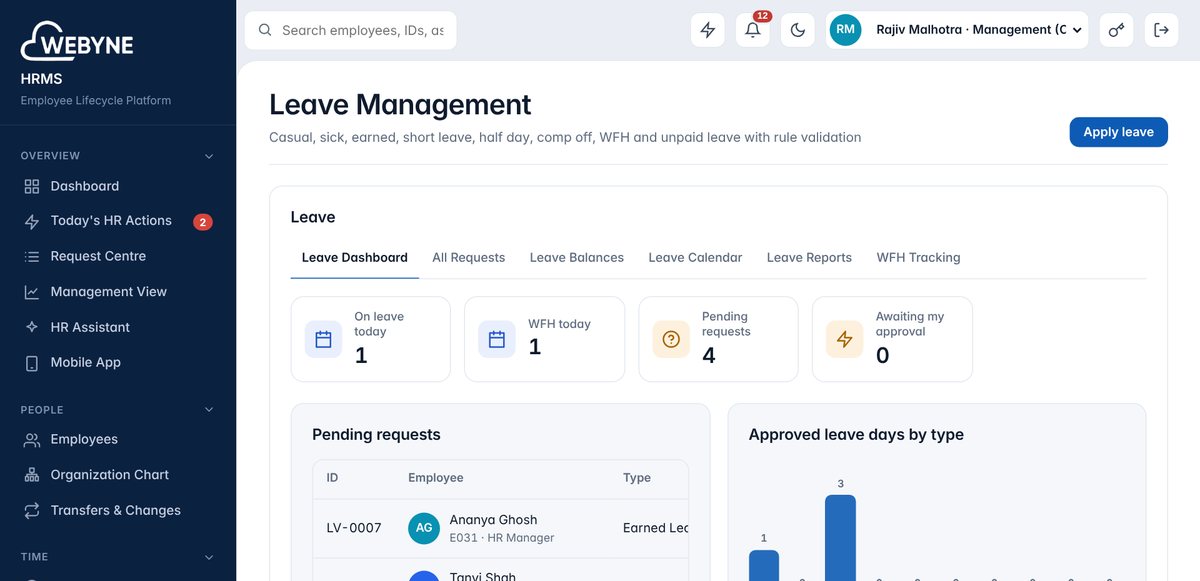Click the chart bar labeled 1

[x=764, y=566]
